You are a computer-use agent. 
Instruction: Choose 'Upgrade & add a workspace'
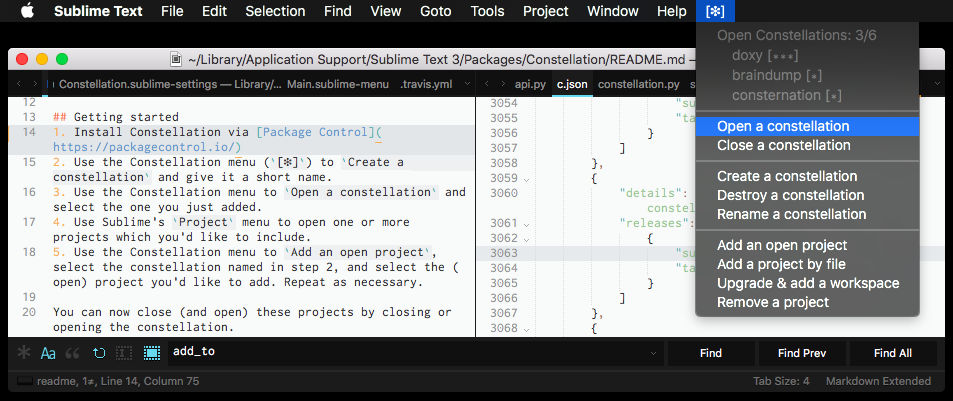(807, 283)
